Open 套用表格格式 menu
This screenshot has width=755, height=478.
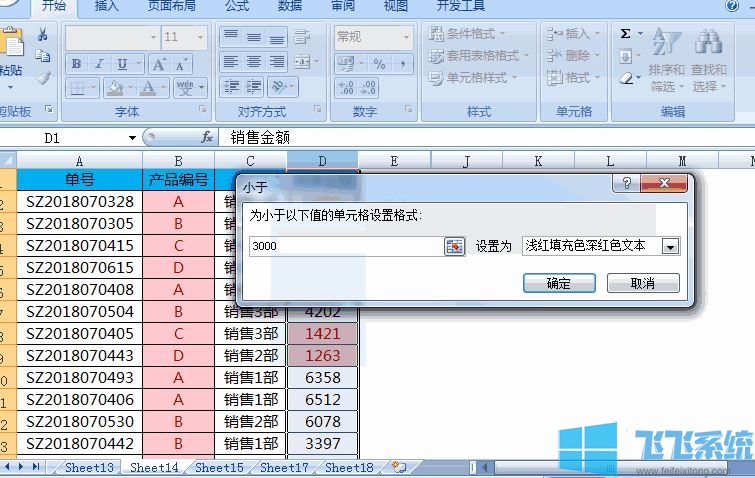(x=479, y=56)
